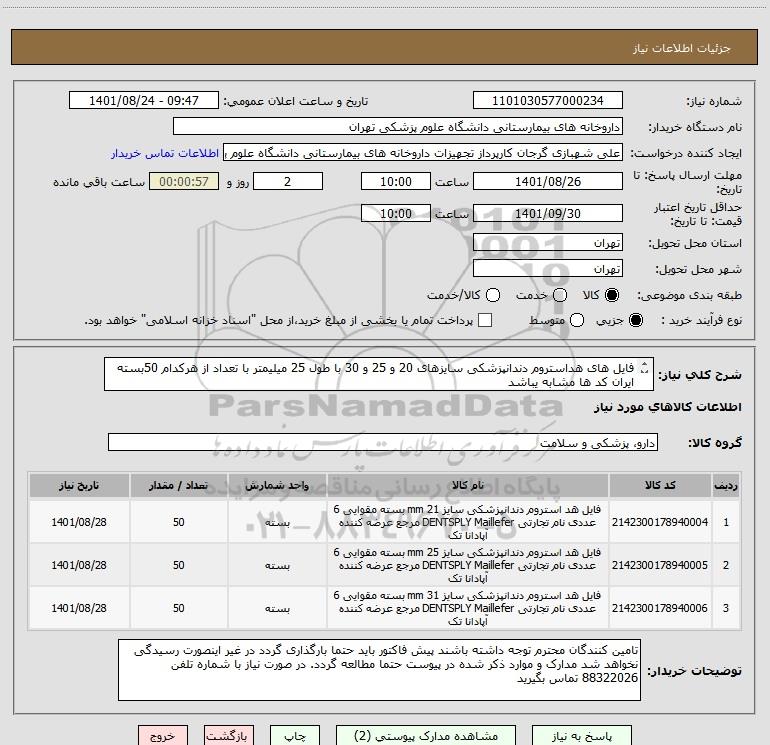Click the request creator field
This screenshot has height=745, width=770.
pos(423,153)
